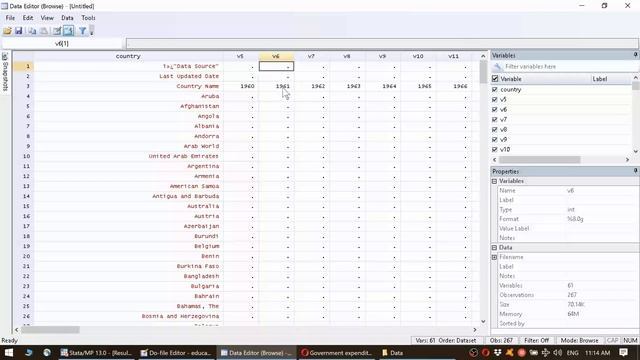Collapse the Variables section in Properties
Image resolution: width=640 pixels, height=360 pixels.
(494, 181)
